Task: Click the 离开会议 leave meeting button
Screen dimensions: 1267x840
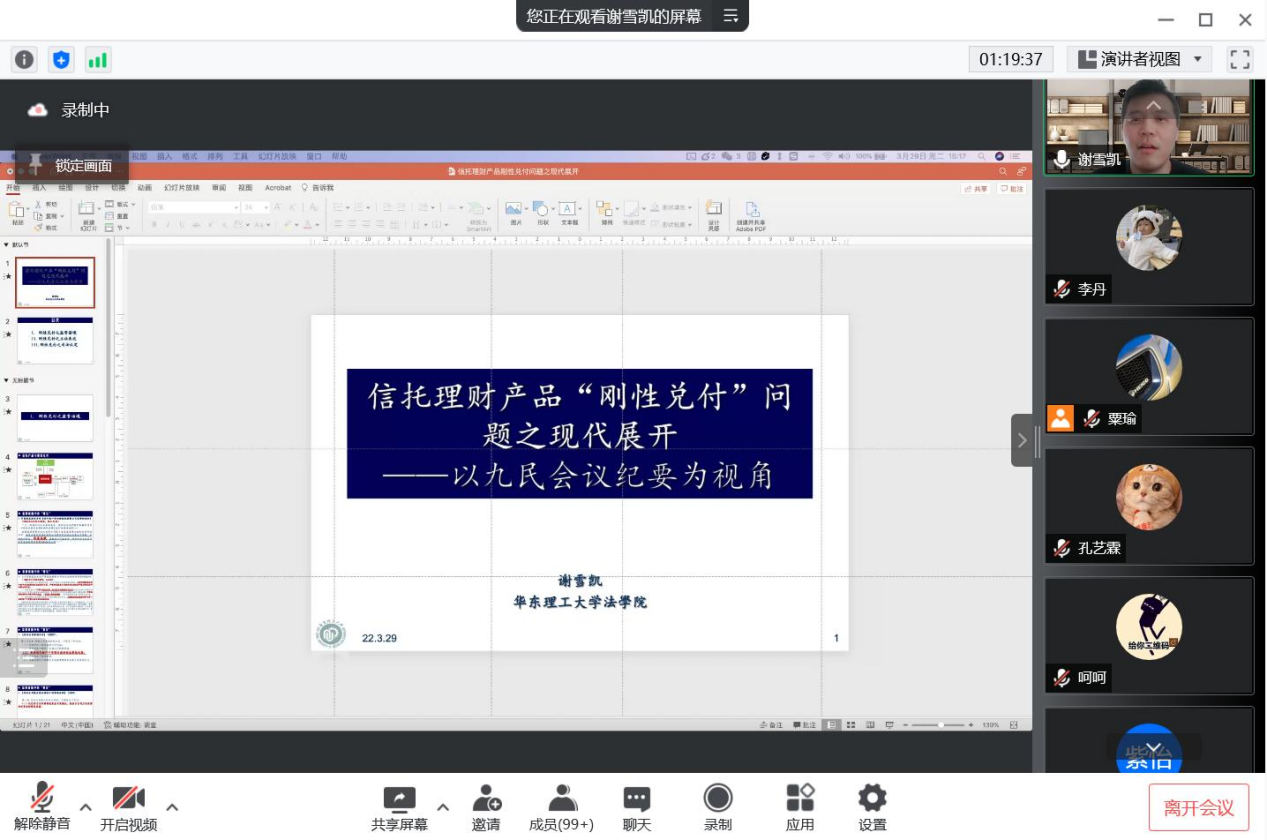Action: (1198, 808)
